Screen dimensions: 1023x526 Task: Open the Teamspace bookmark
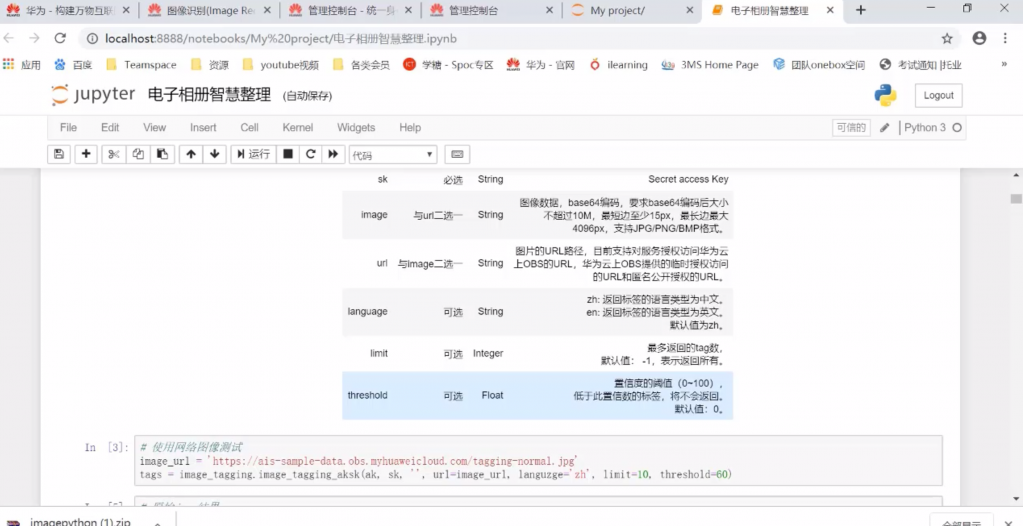(x=150, y=65)
